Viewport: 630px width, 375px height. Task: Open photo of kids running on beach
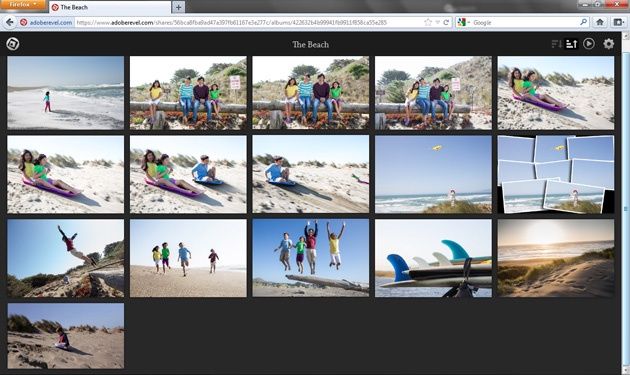pos(188,258)
